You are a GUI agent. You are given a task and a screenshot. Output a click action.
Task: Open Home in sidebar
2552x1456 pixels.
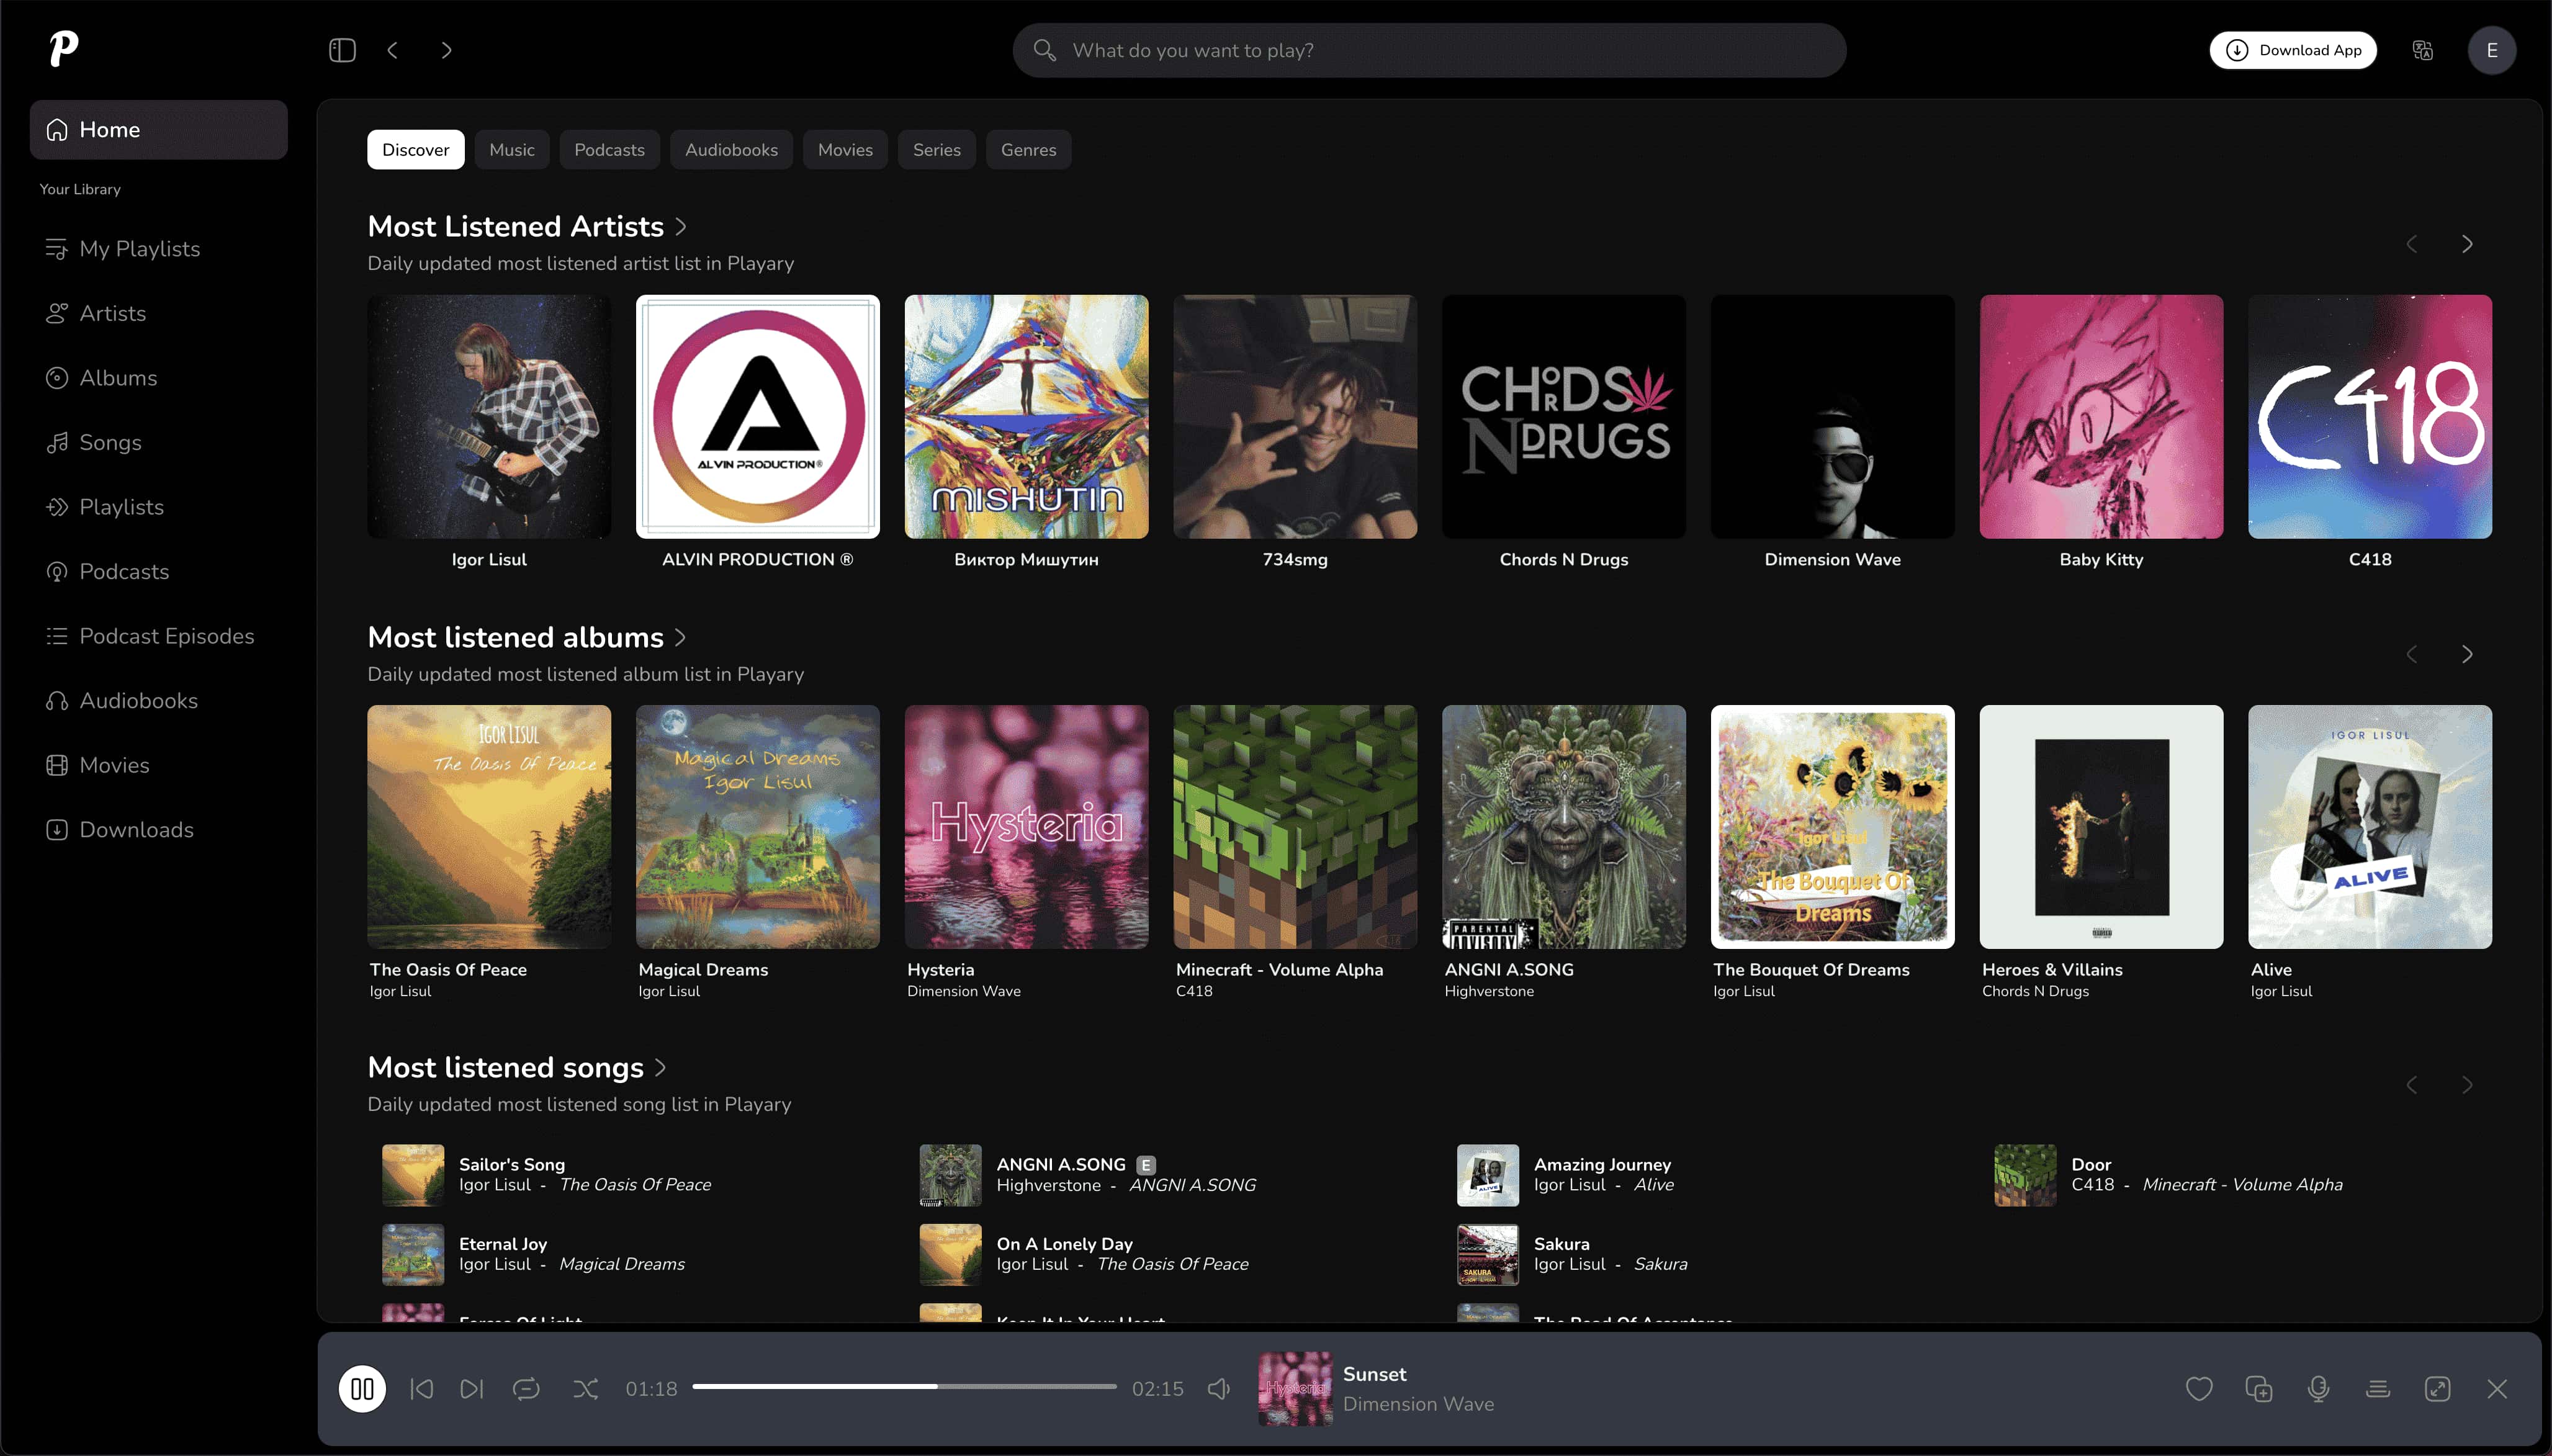tap(159, 129)
